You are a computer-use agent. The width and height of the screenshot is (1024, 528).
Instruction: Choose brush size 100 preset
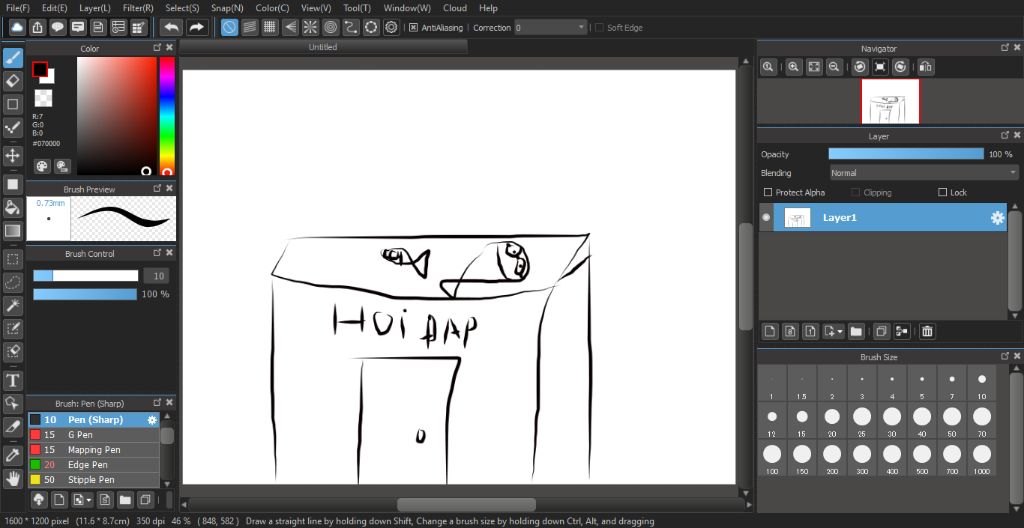pos(772,457)
